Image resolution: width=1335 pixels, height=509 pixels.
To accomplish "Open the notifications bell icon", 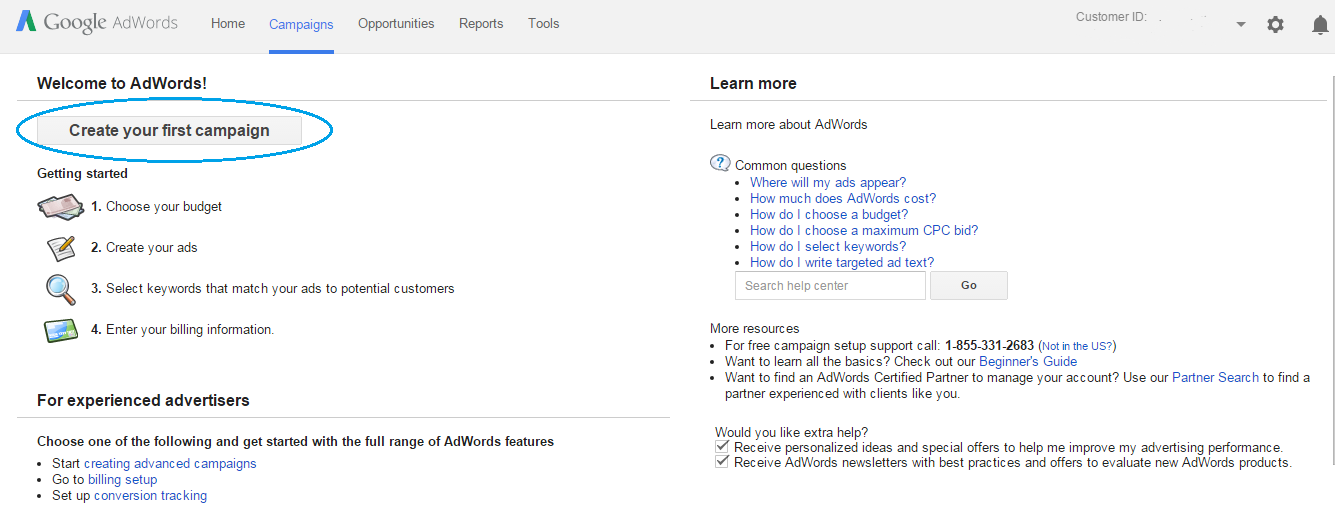I will (x=1320, y=25).
